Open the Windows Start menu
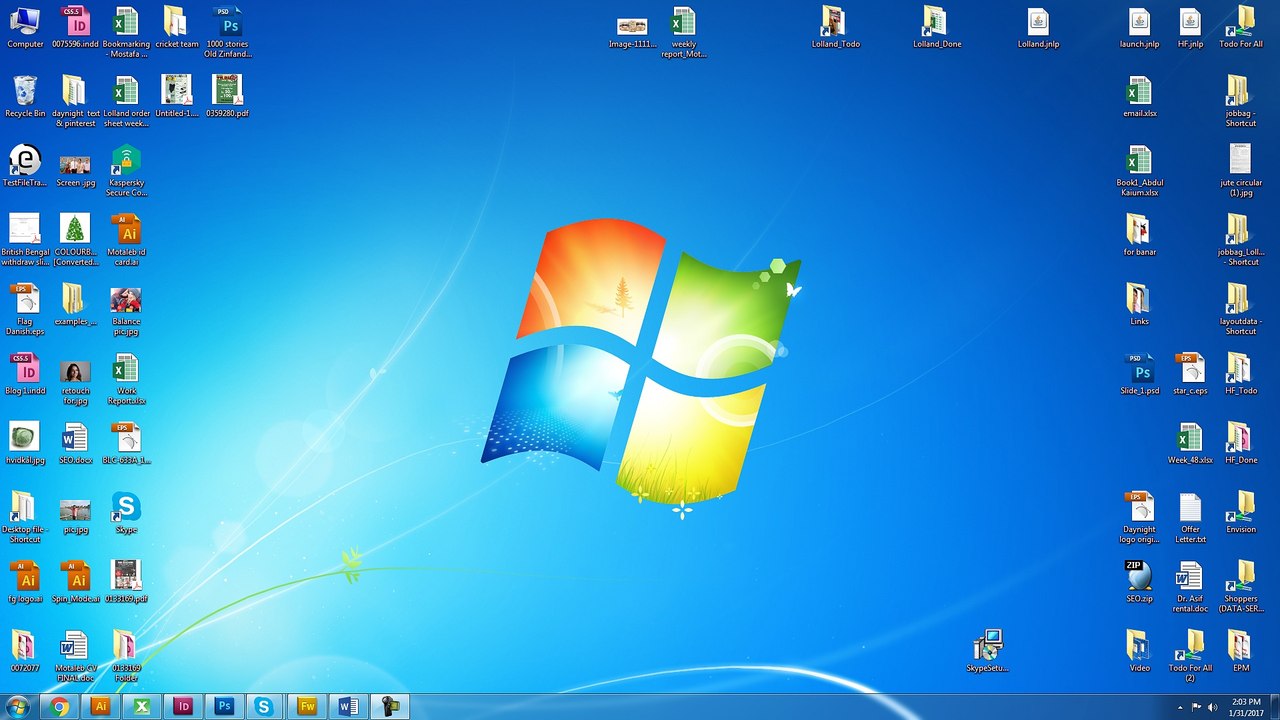 point(17,706)
